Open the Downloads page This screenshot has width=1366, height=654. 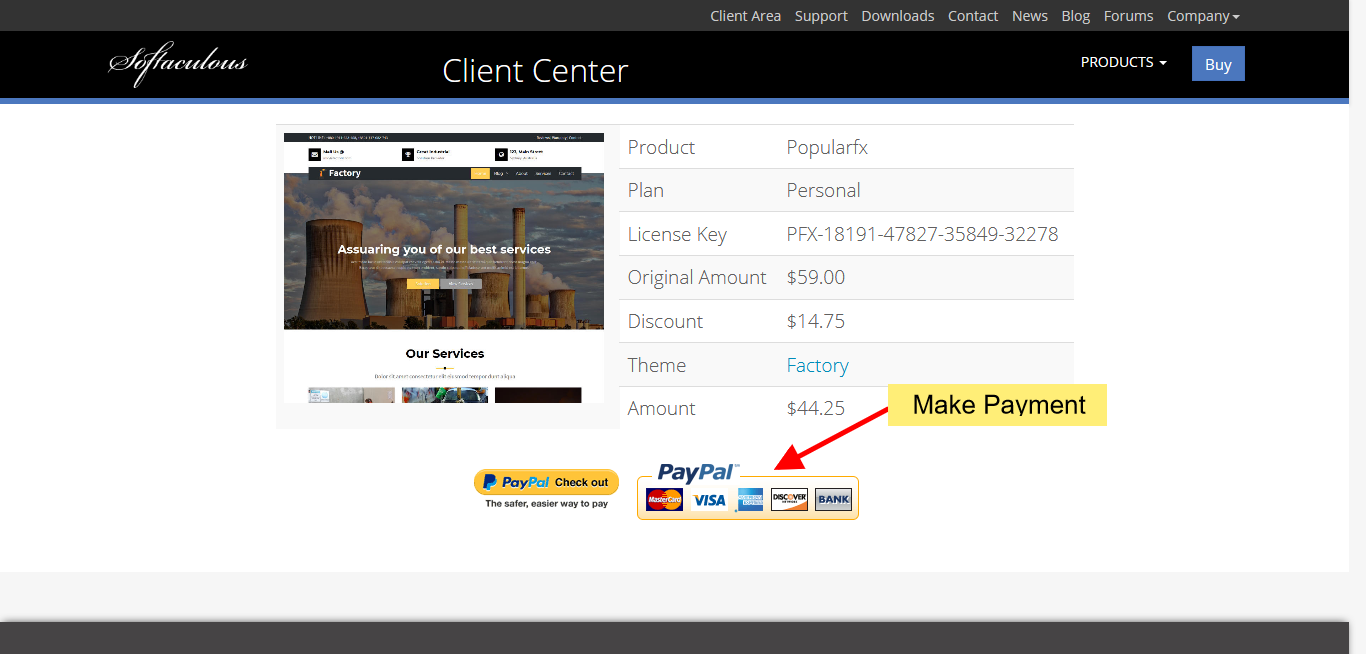point(898,16)
